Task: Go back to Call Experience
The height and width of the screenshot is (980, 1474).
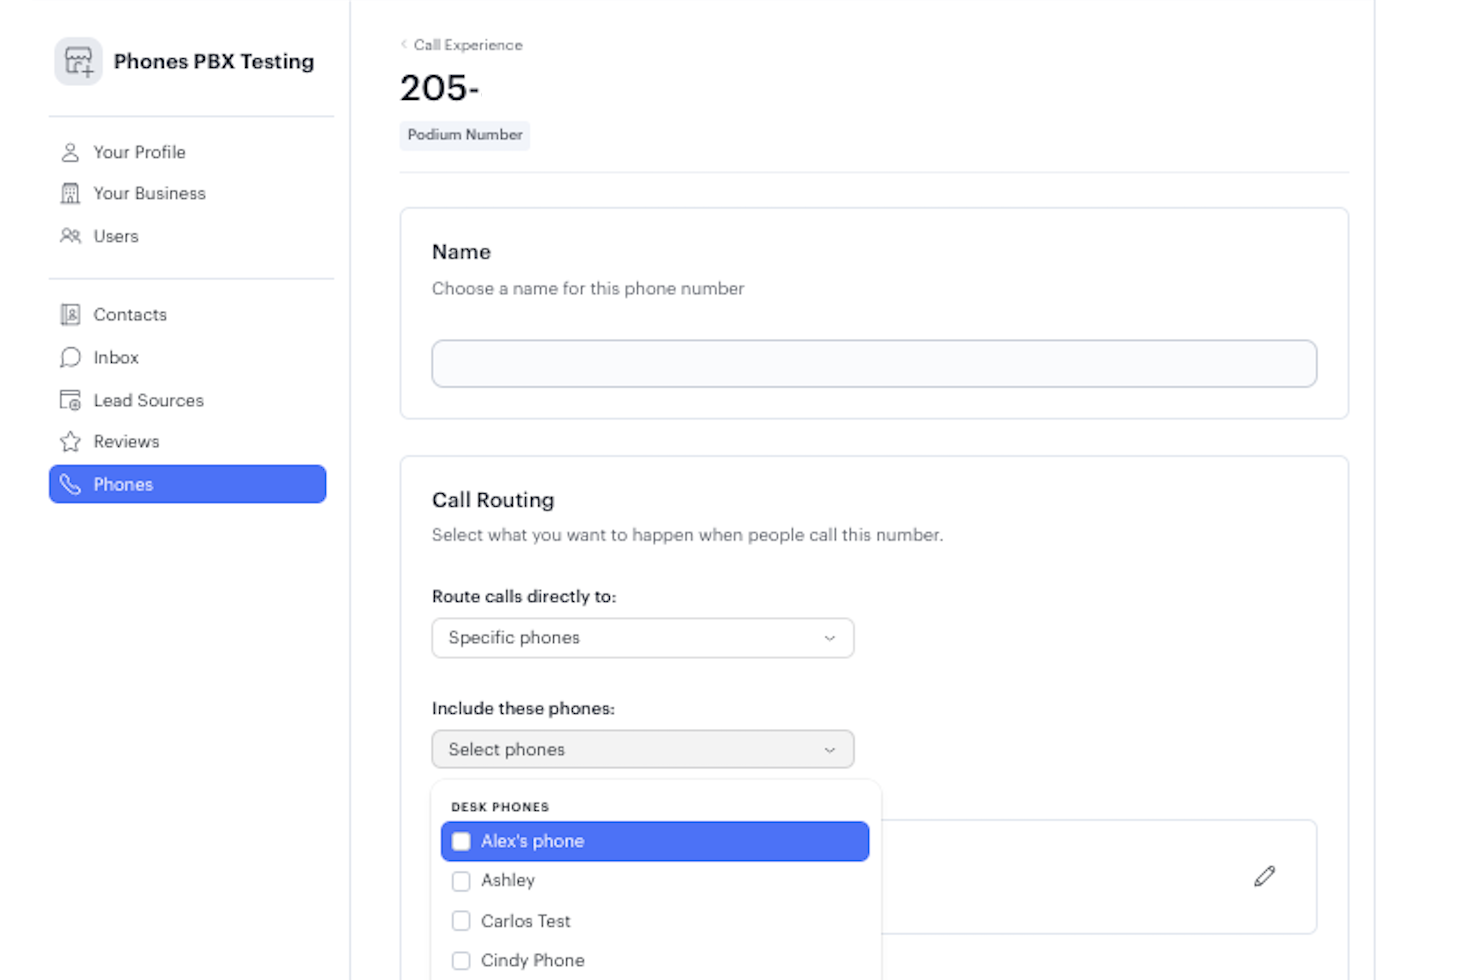Action: (x=466, y=45)
